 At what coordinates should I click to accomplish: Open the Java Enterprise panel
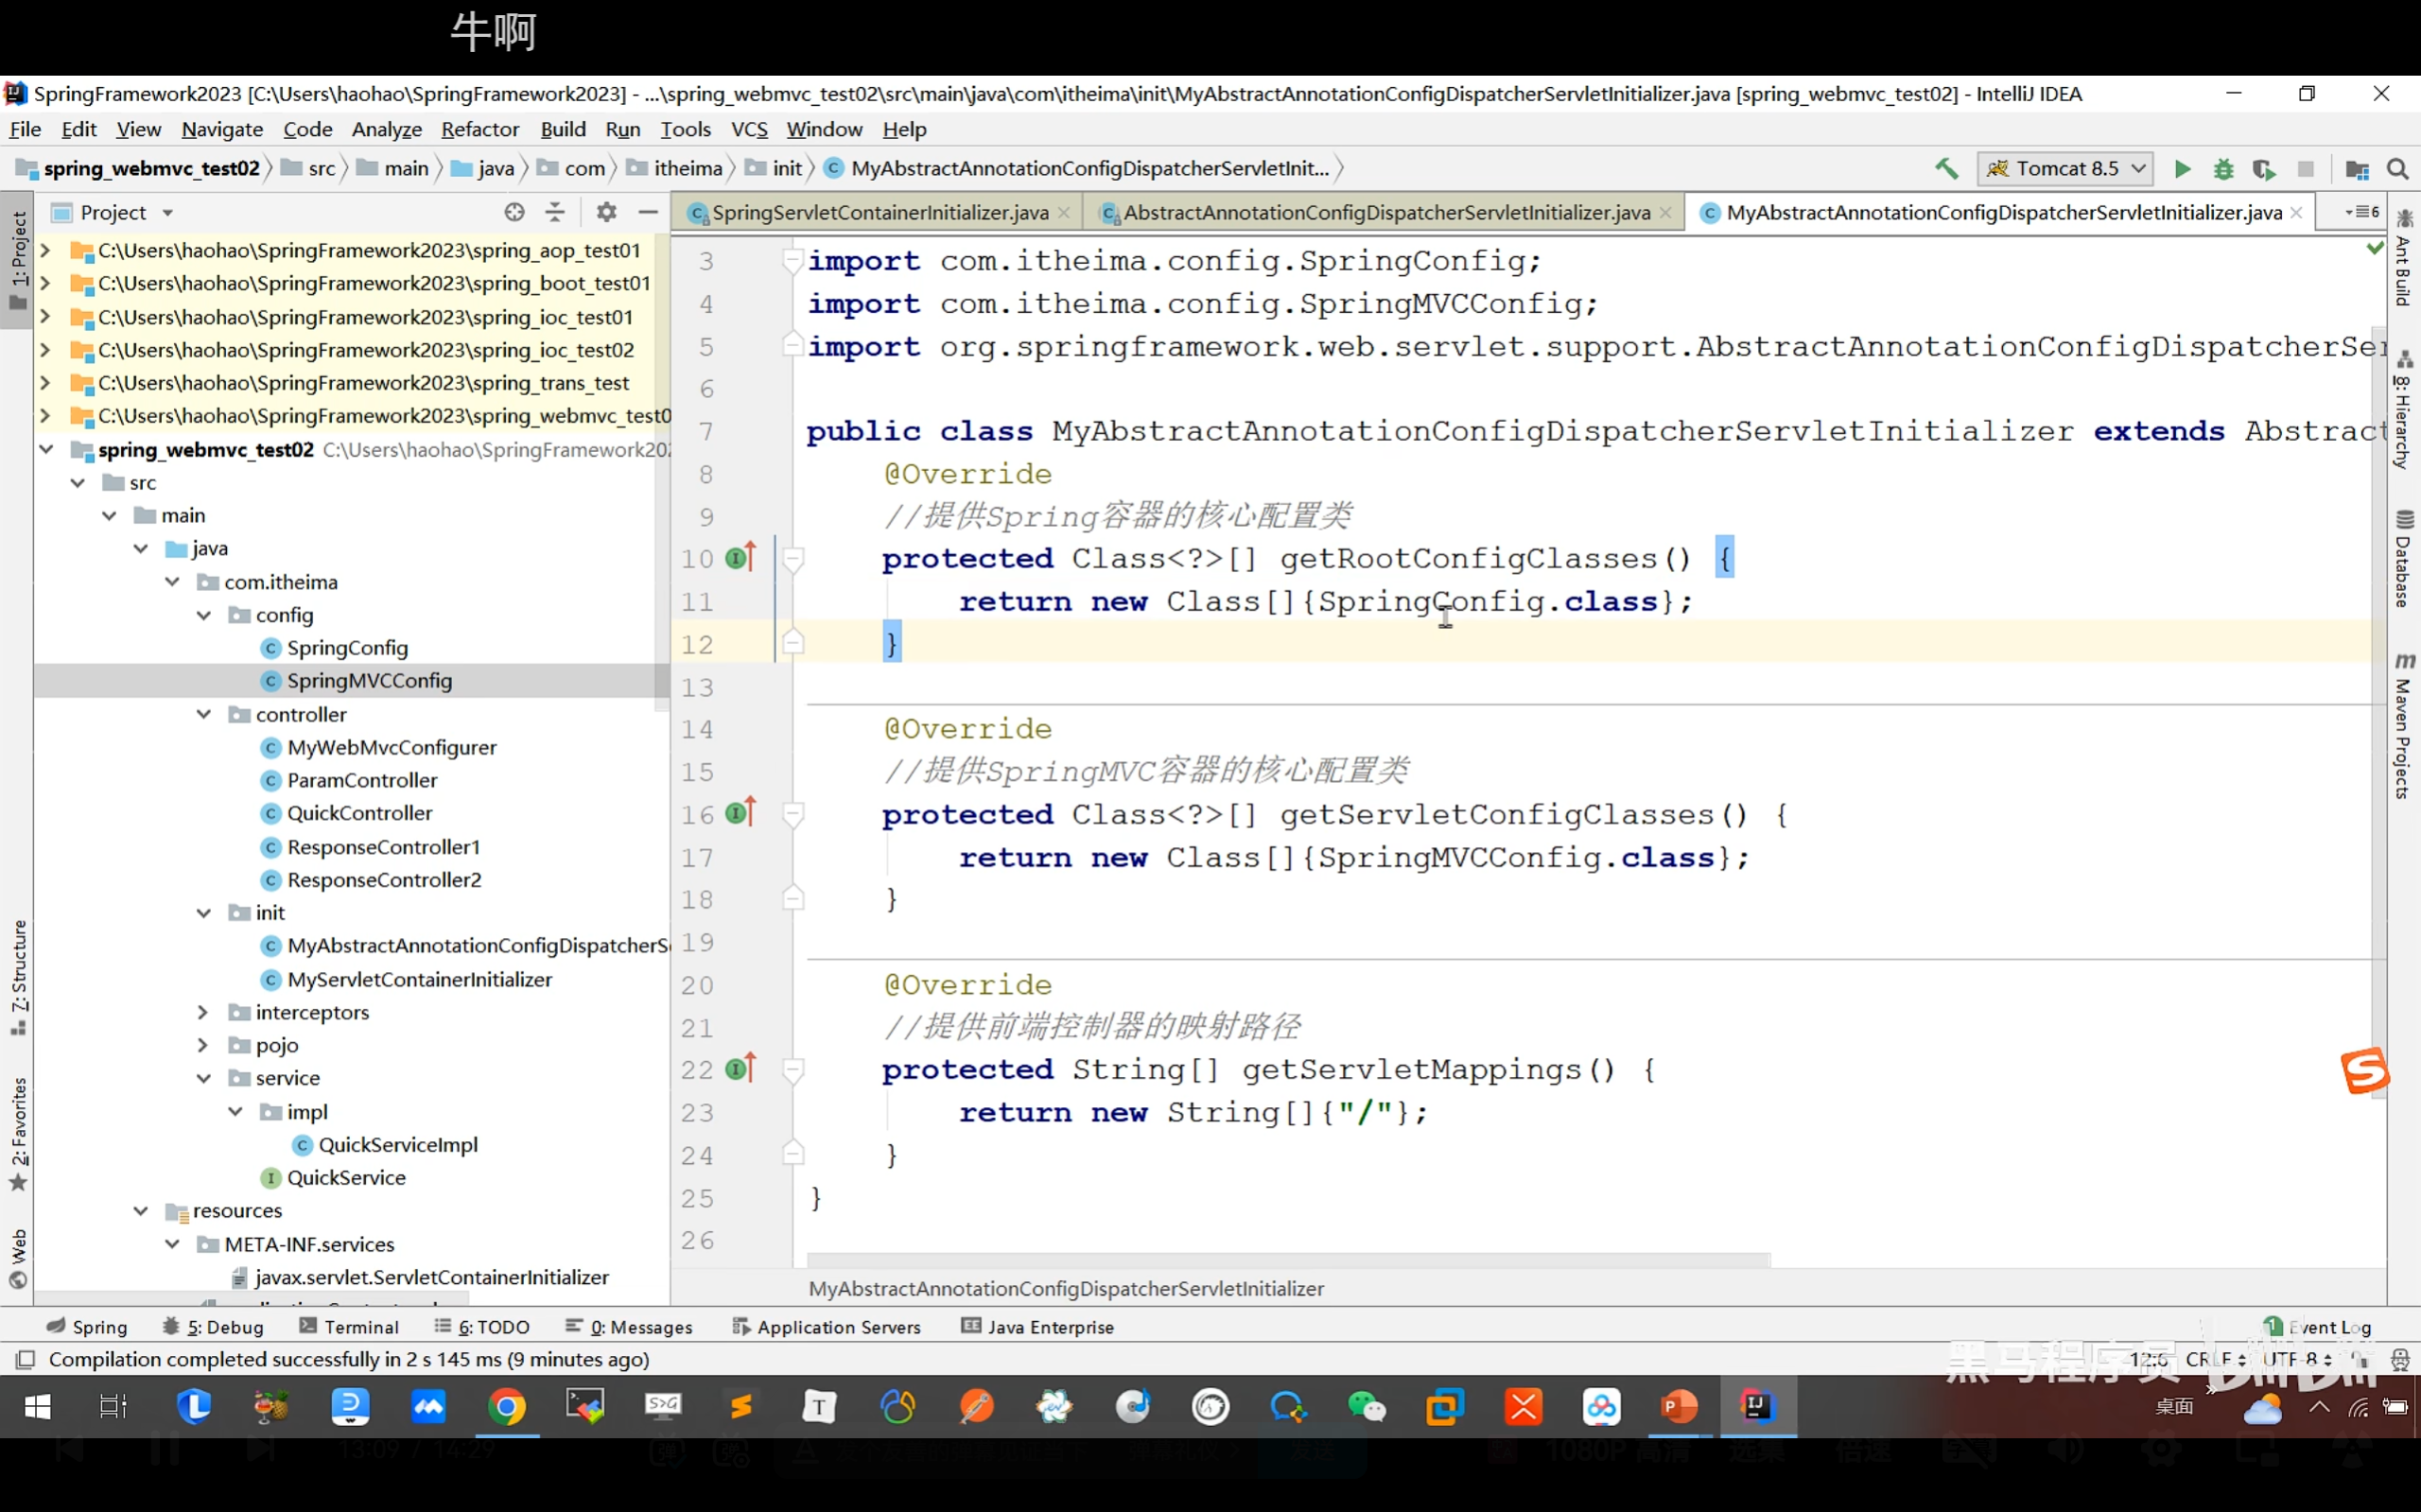coord(1037,1327)
